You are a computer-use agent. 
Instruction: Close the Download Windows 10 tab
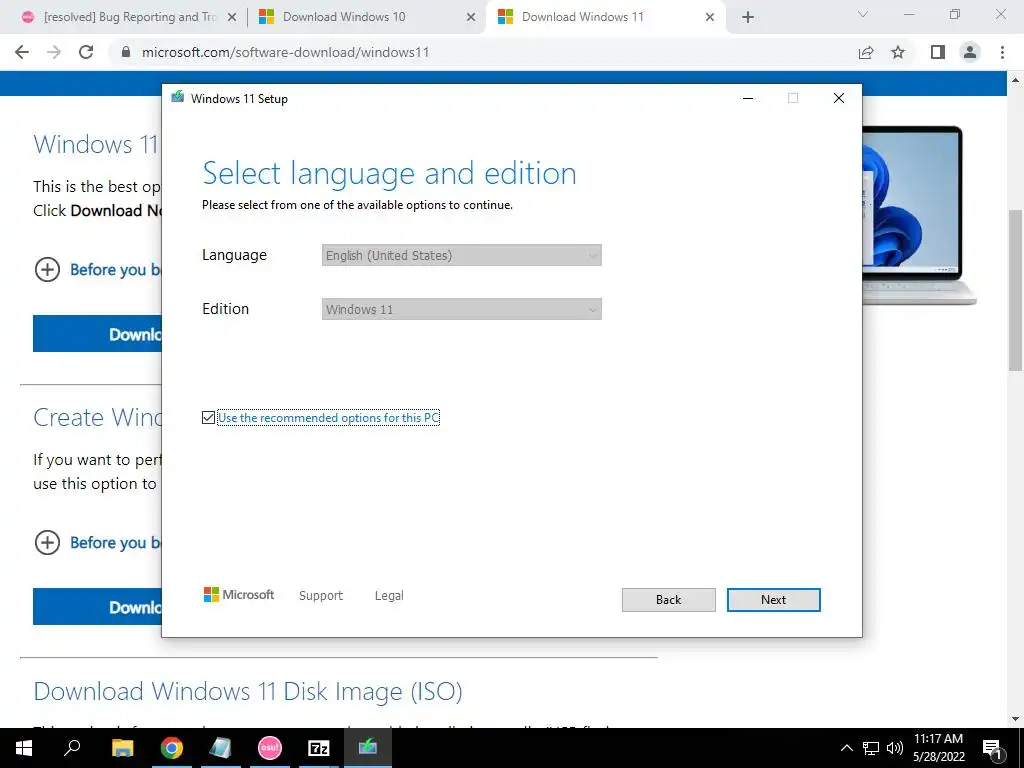tap(471, 18)
